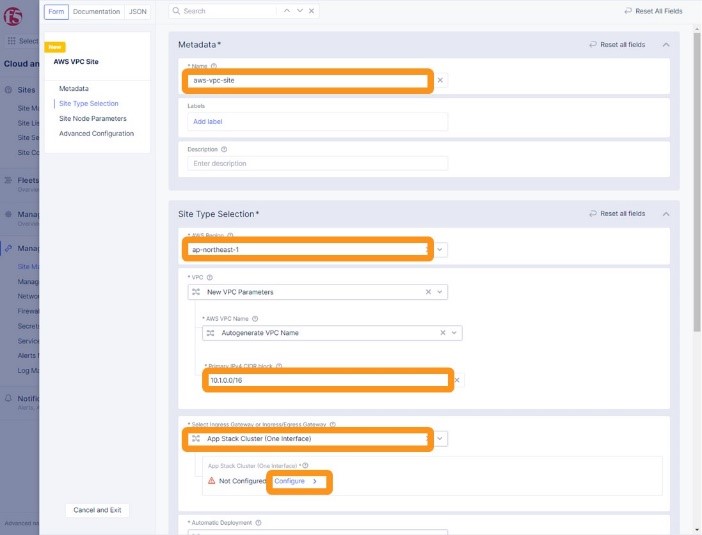Viewport: 702px width, 535px height.
Task: Click the Not Configured warning icon
Action: tap(212, 481)
